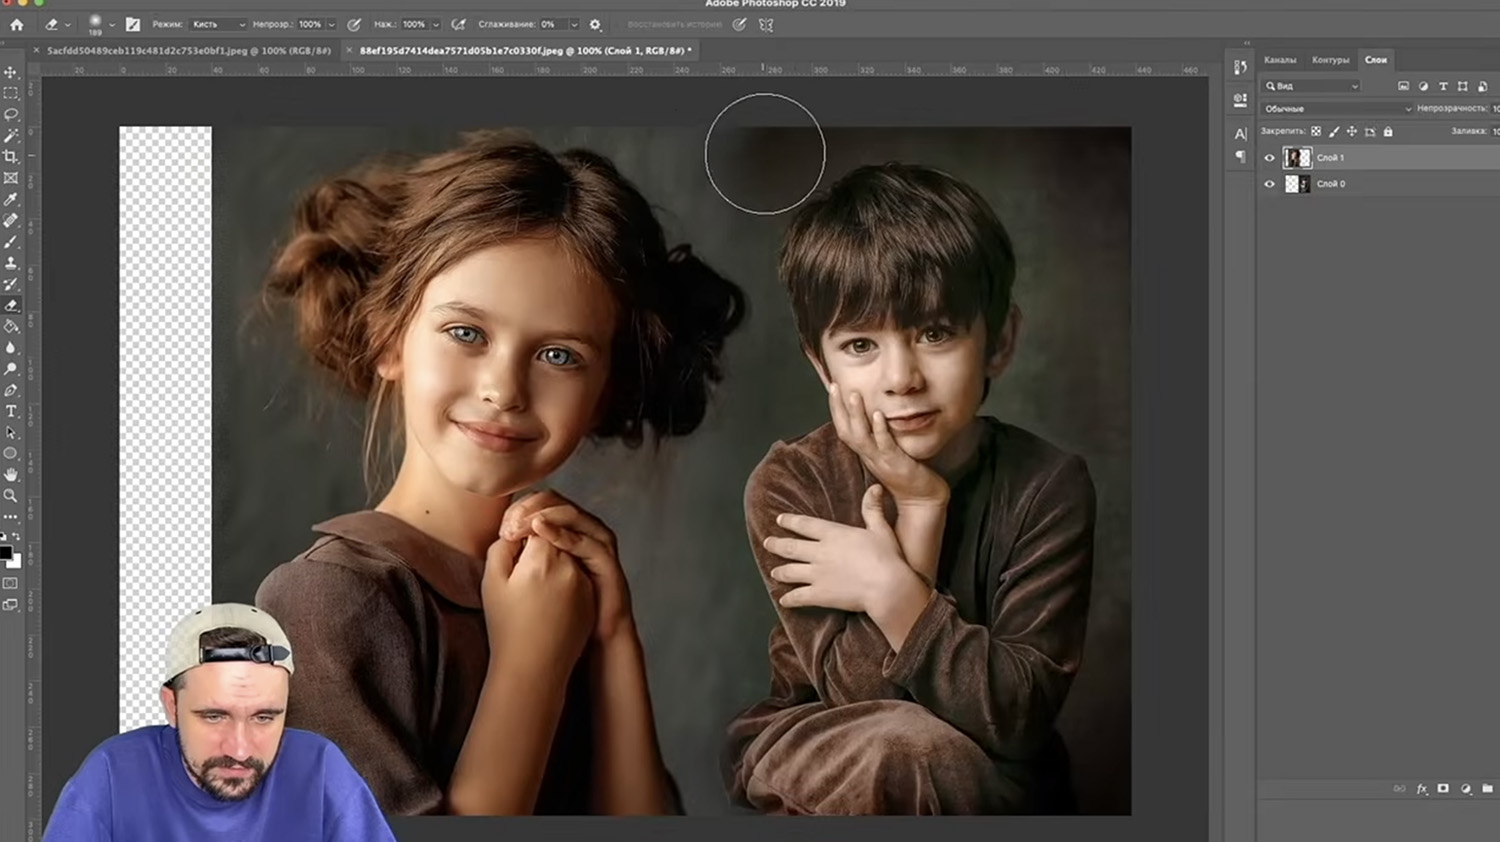Select the Zoom tool in toolbar

[11, 495]
